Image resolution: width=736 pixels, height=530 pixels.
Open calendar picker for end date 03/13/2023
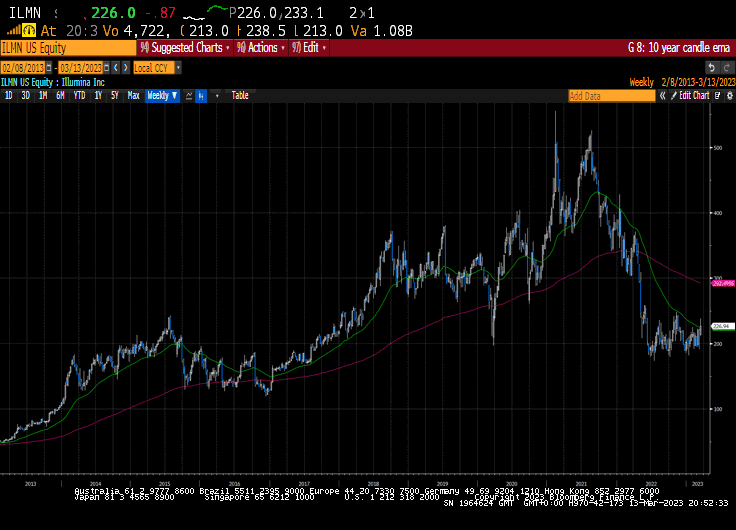click(x=107, y=68)
